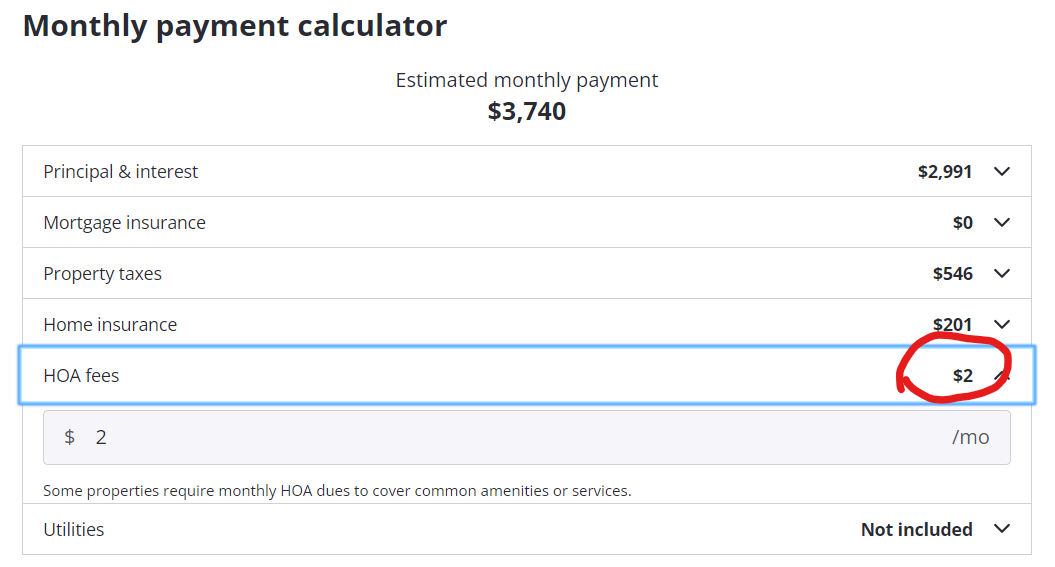Click the Monthly payment calculator heading
The height and width of the screenshot is (567, 1055).
[x=235, y=27]
